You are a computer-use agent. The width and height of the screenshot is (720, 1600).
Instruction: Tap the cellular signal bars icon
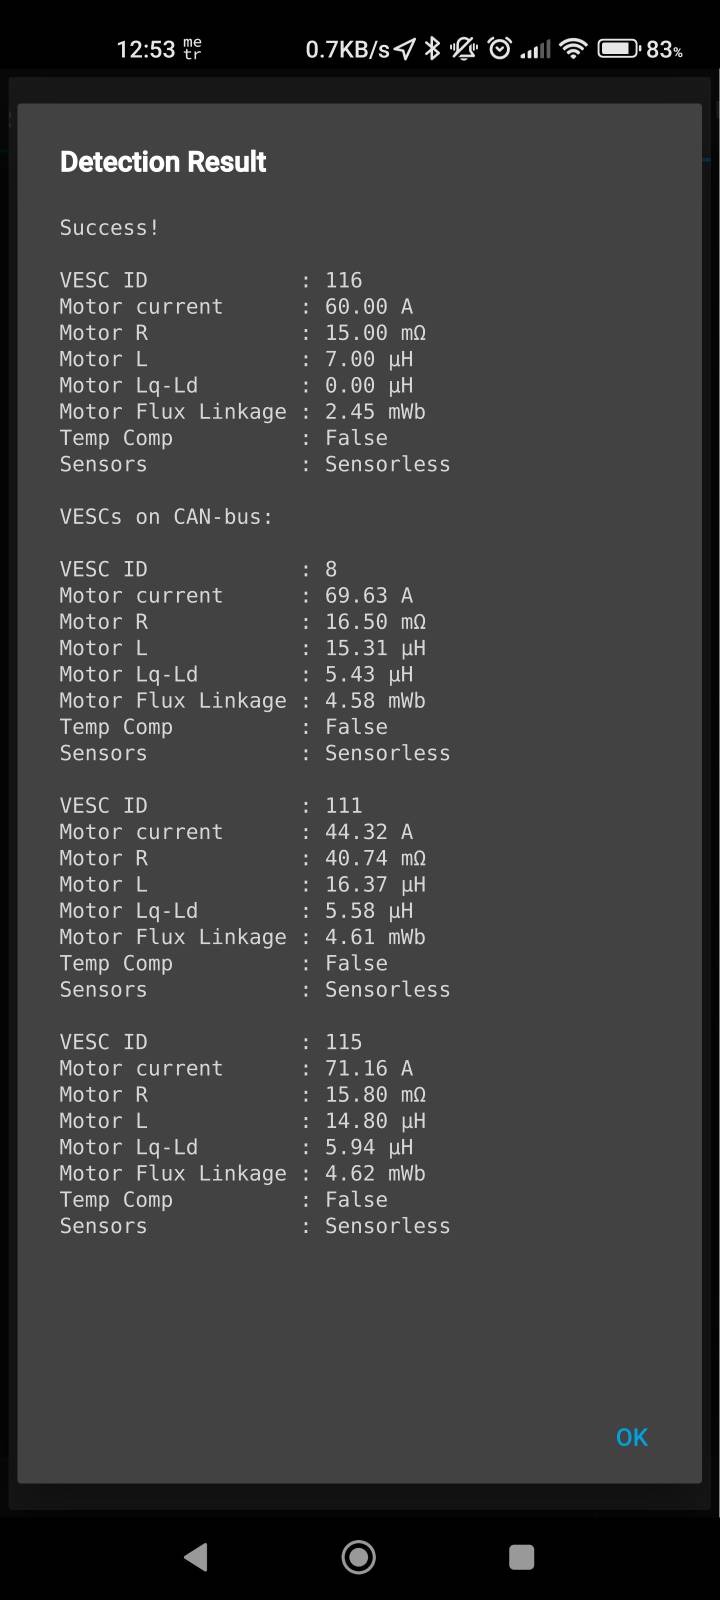click(x=536, y=49)
